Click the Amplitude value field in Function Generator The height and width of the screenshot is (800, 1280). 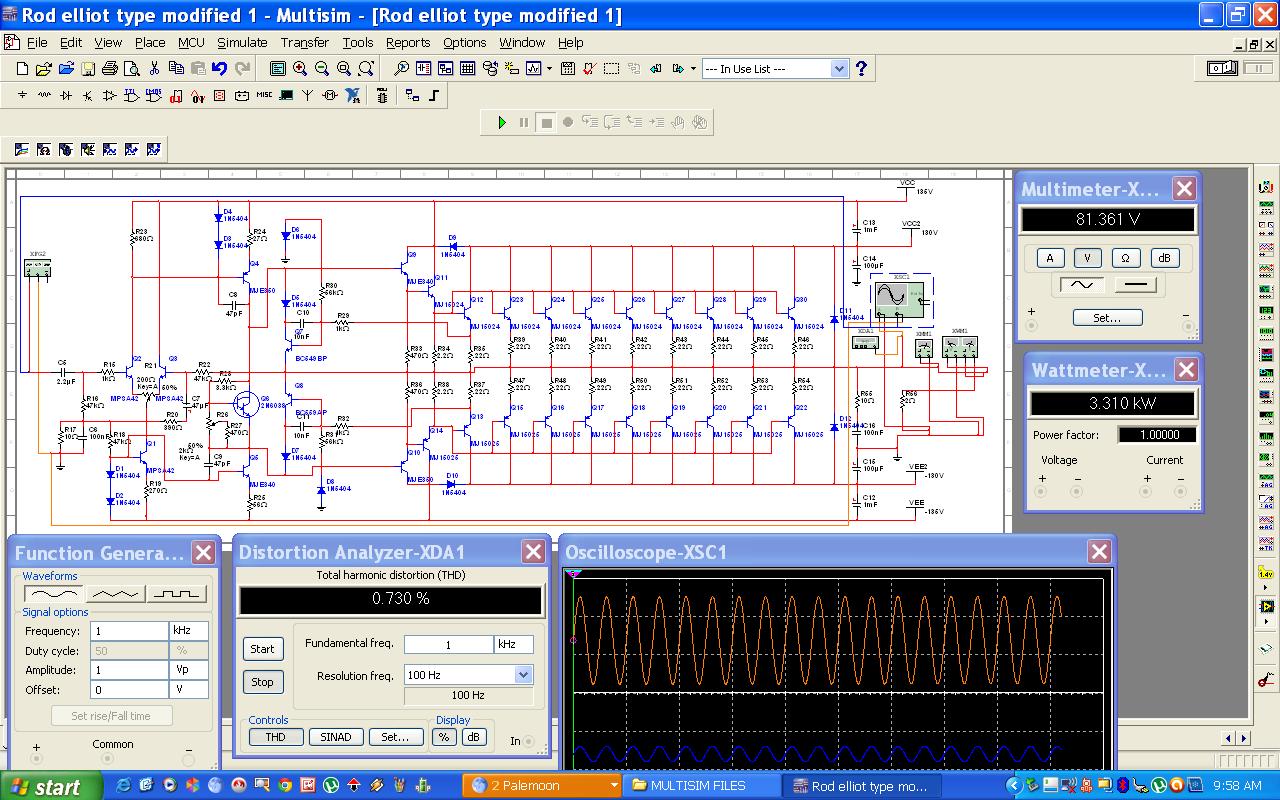tap(129, 670)
